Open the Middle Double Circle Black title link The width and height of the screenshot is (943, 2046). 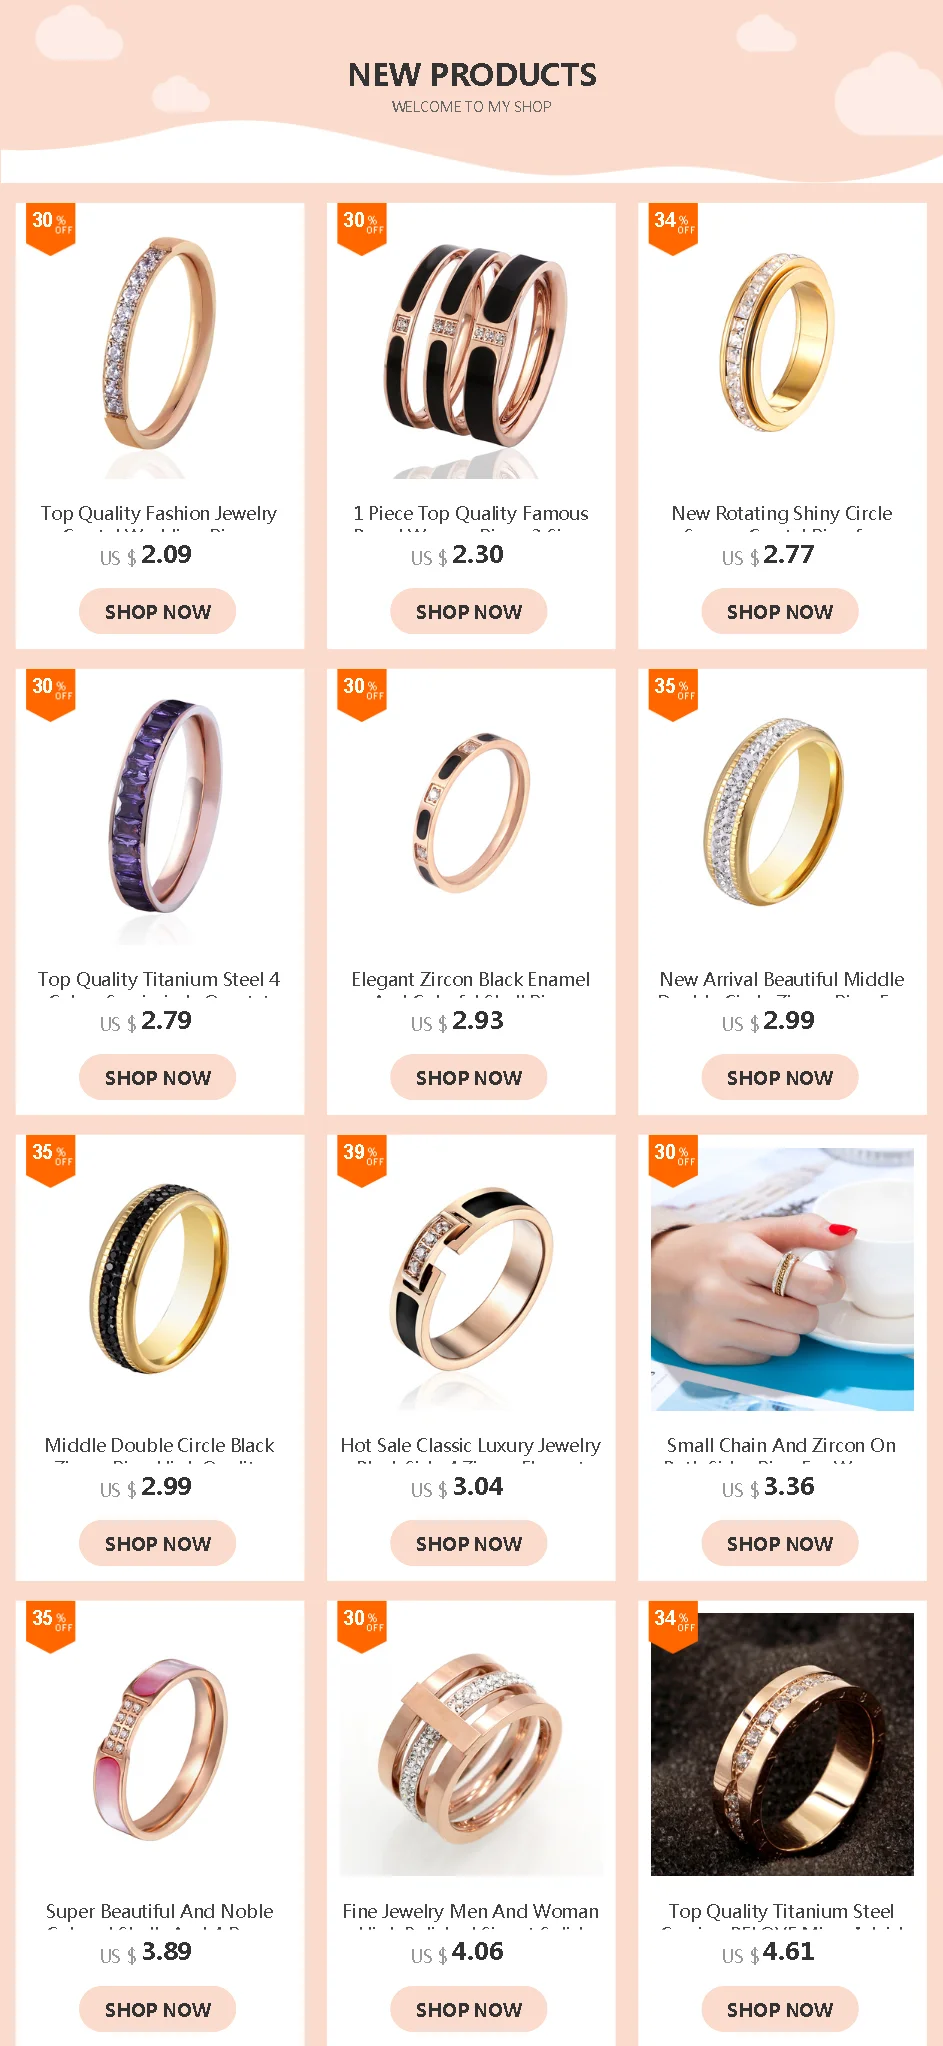(160, 1446)
